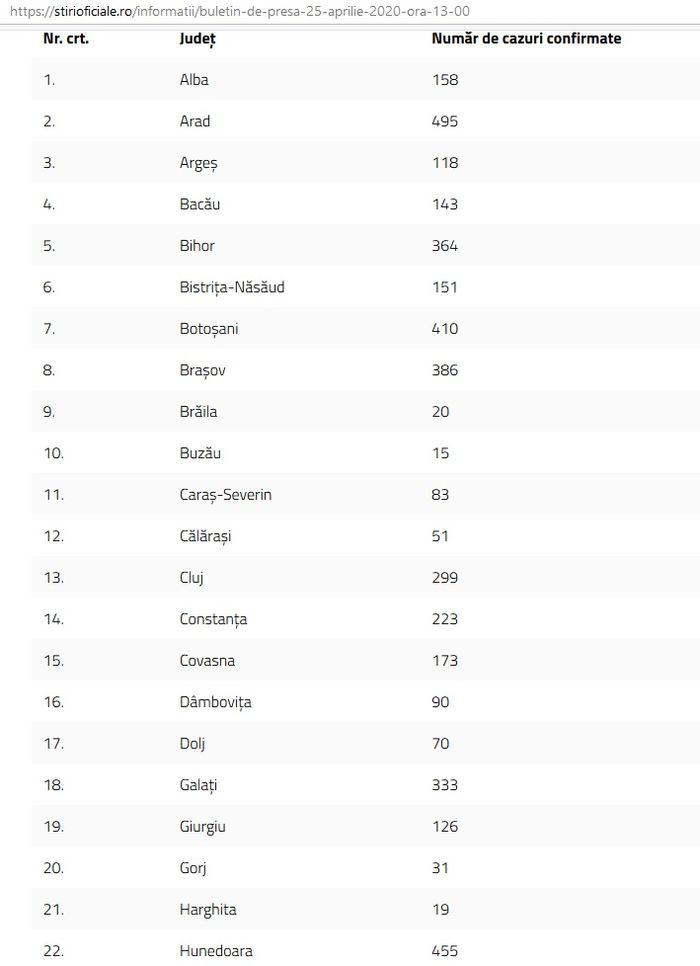
Task: Click the Botoșani case count 410
Action: point(445,329)
